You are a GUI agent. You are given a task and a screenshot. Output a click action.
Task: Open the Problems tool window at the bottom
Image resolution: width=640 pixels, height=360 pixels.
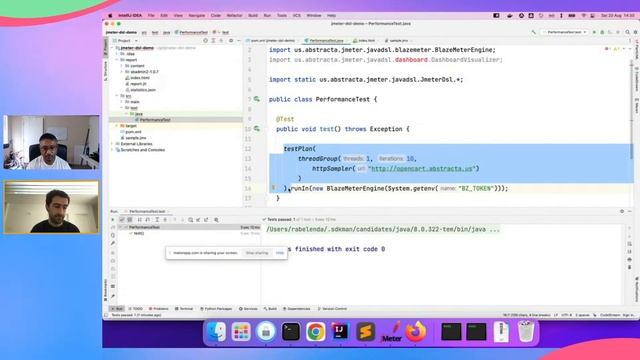[159, 309]
